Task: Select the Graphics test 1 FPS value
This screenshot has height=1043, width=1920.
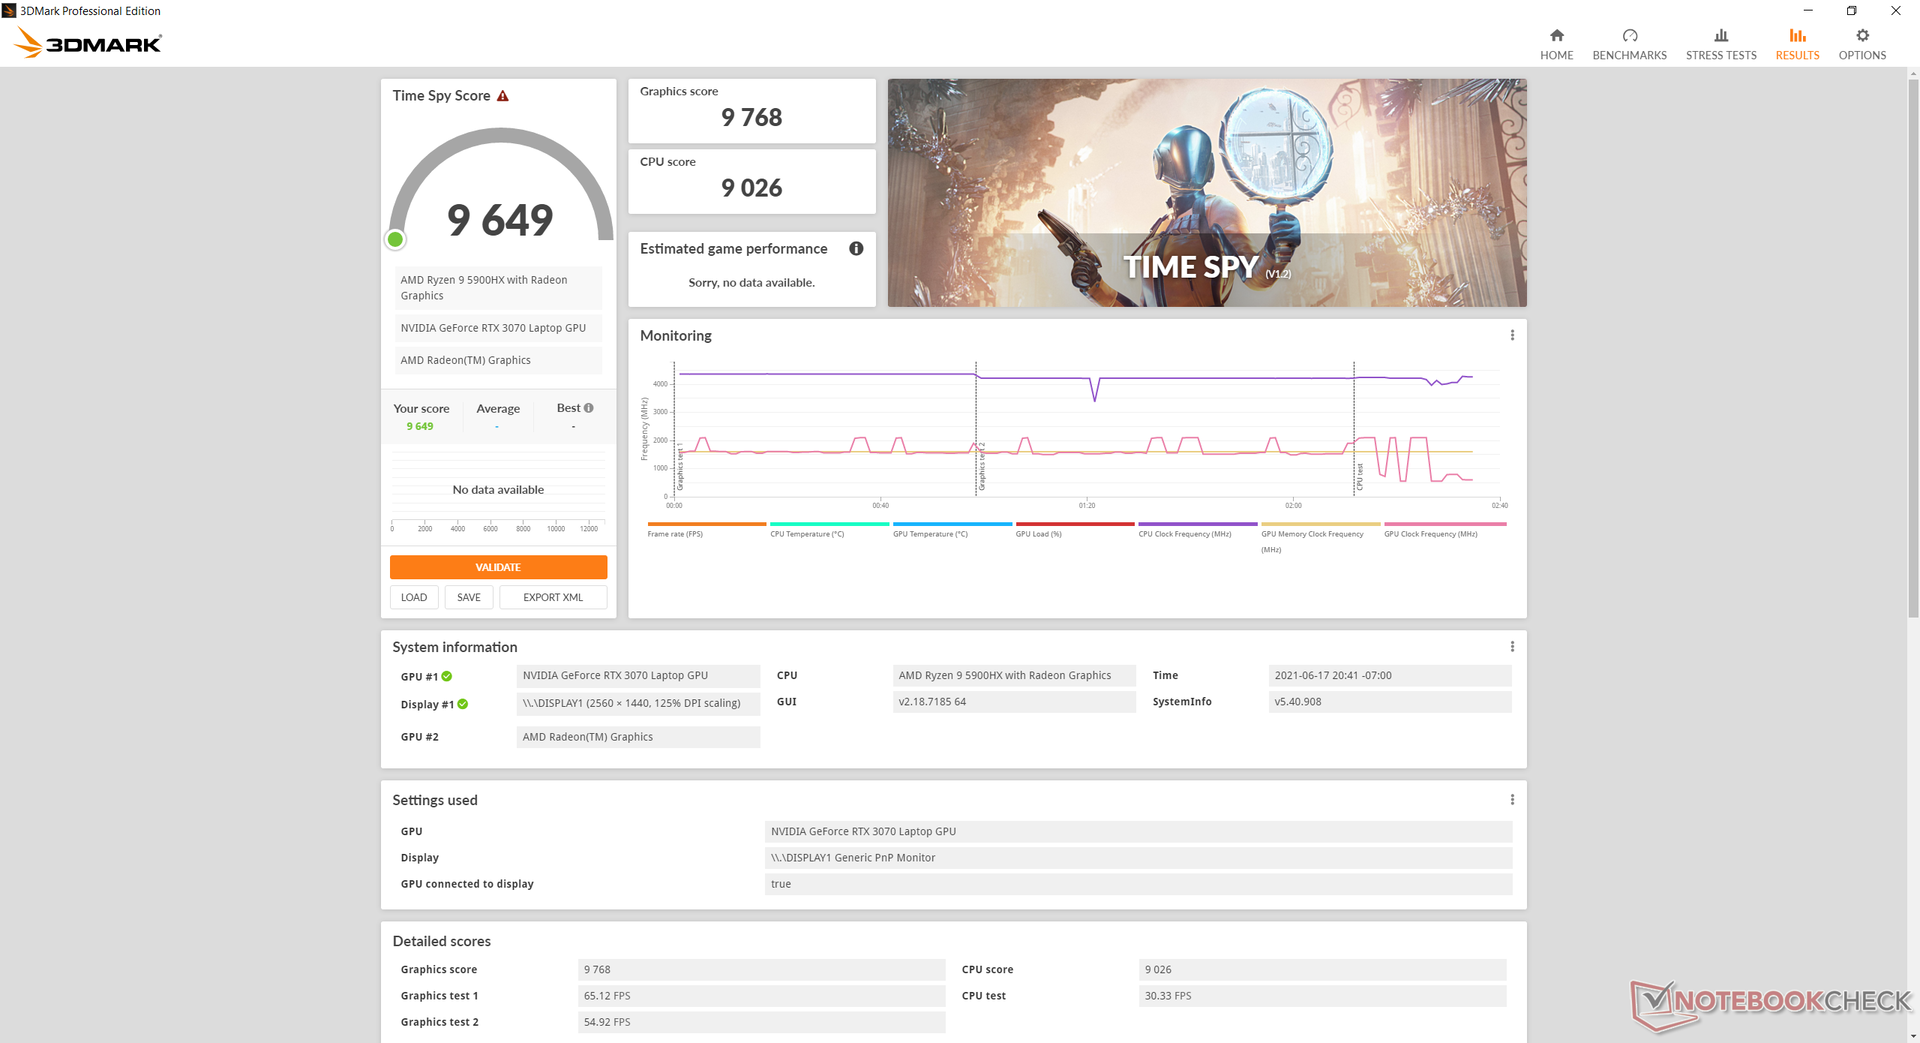Action: pyautogui.click(x=761, y=996)
